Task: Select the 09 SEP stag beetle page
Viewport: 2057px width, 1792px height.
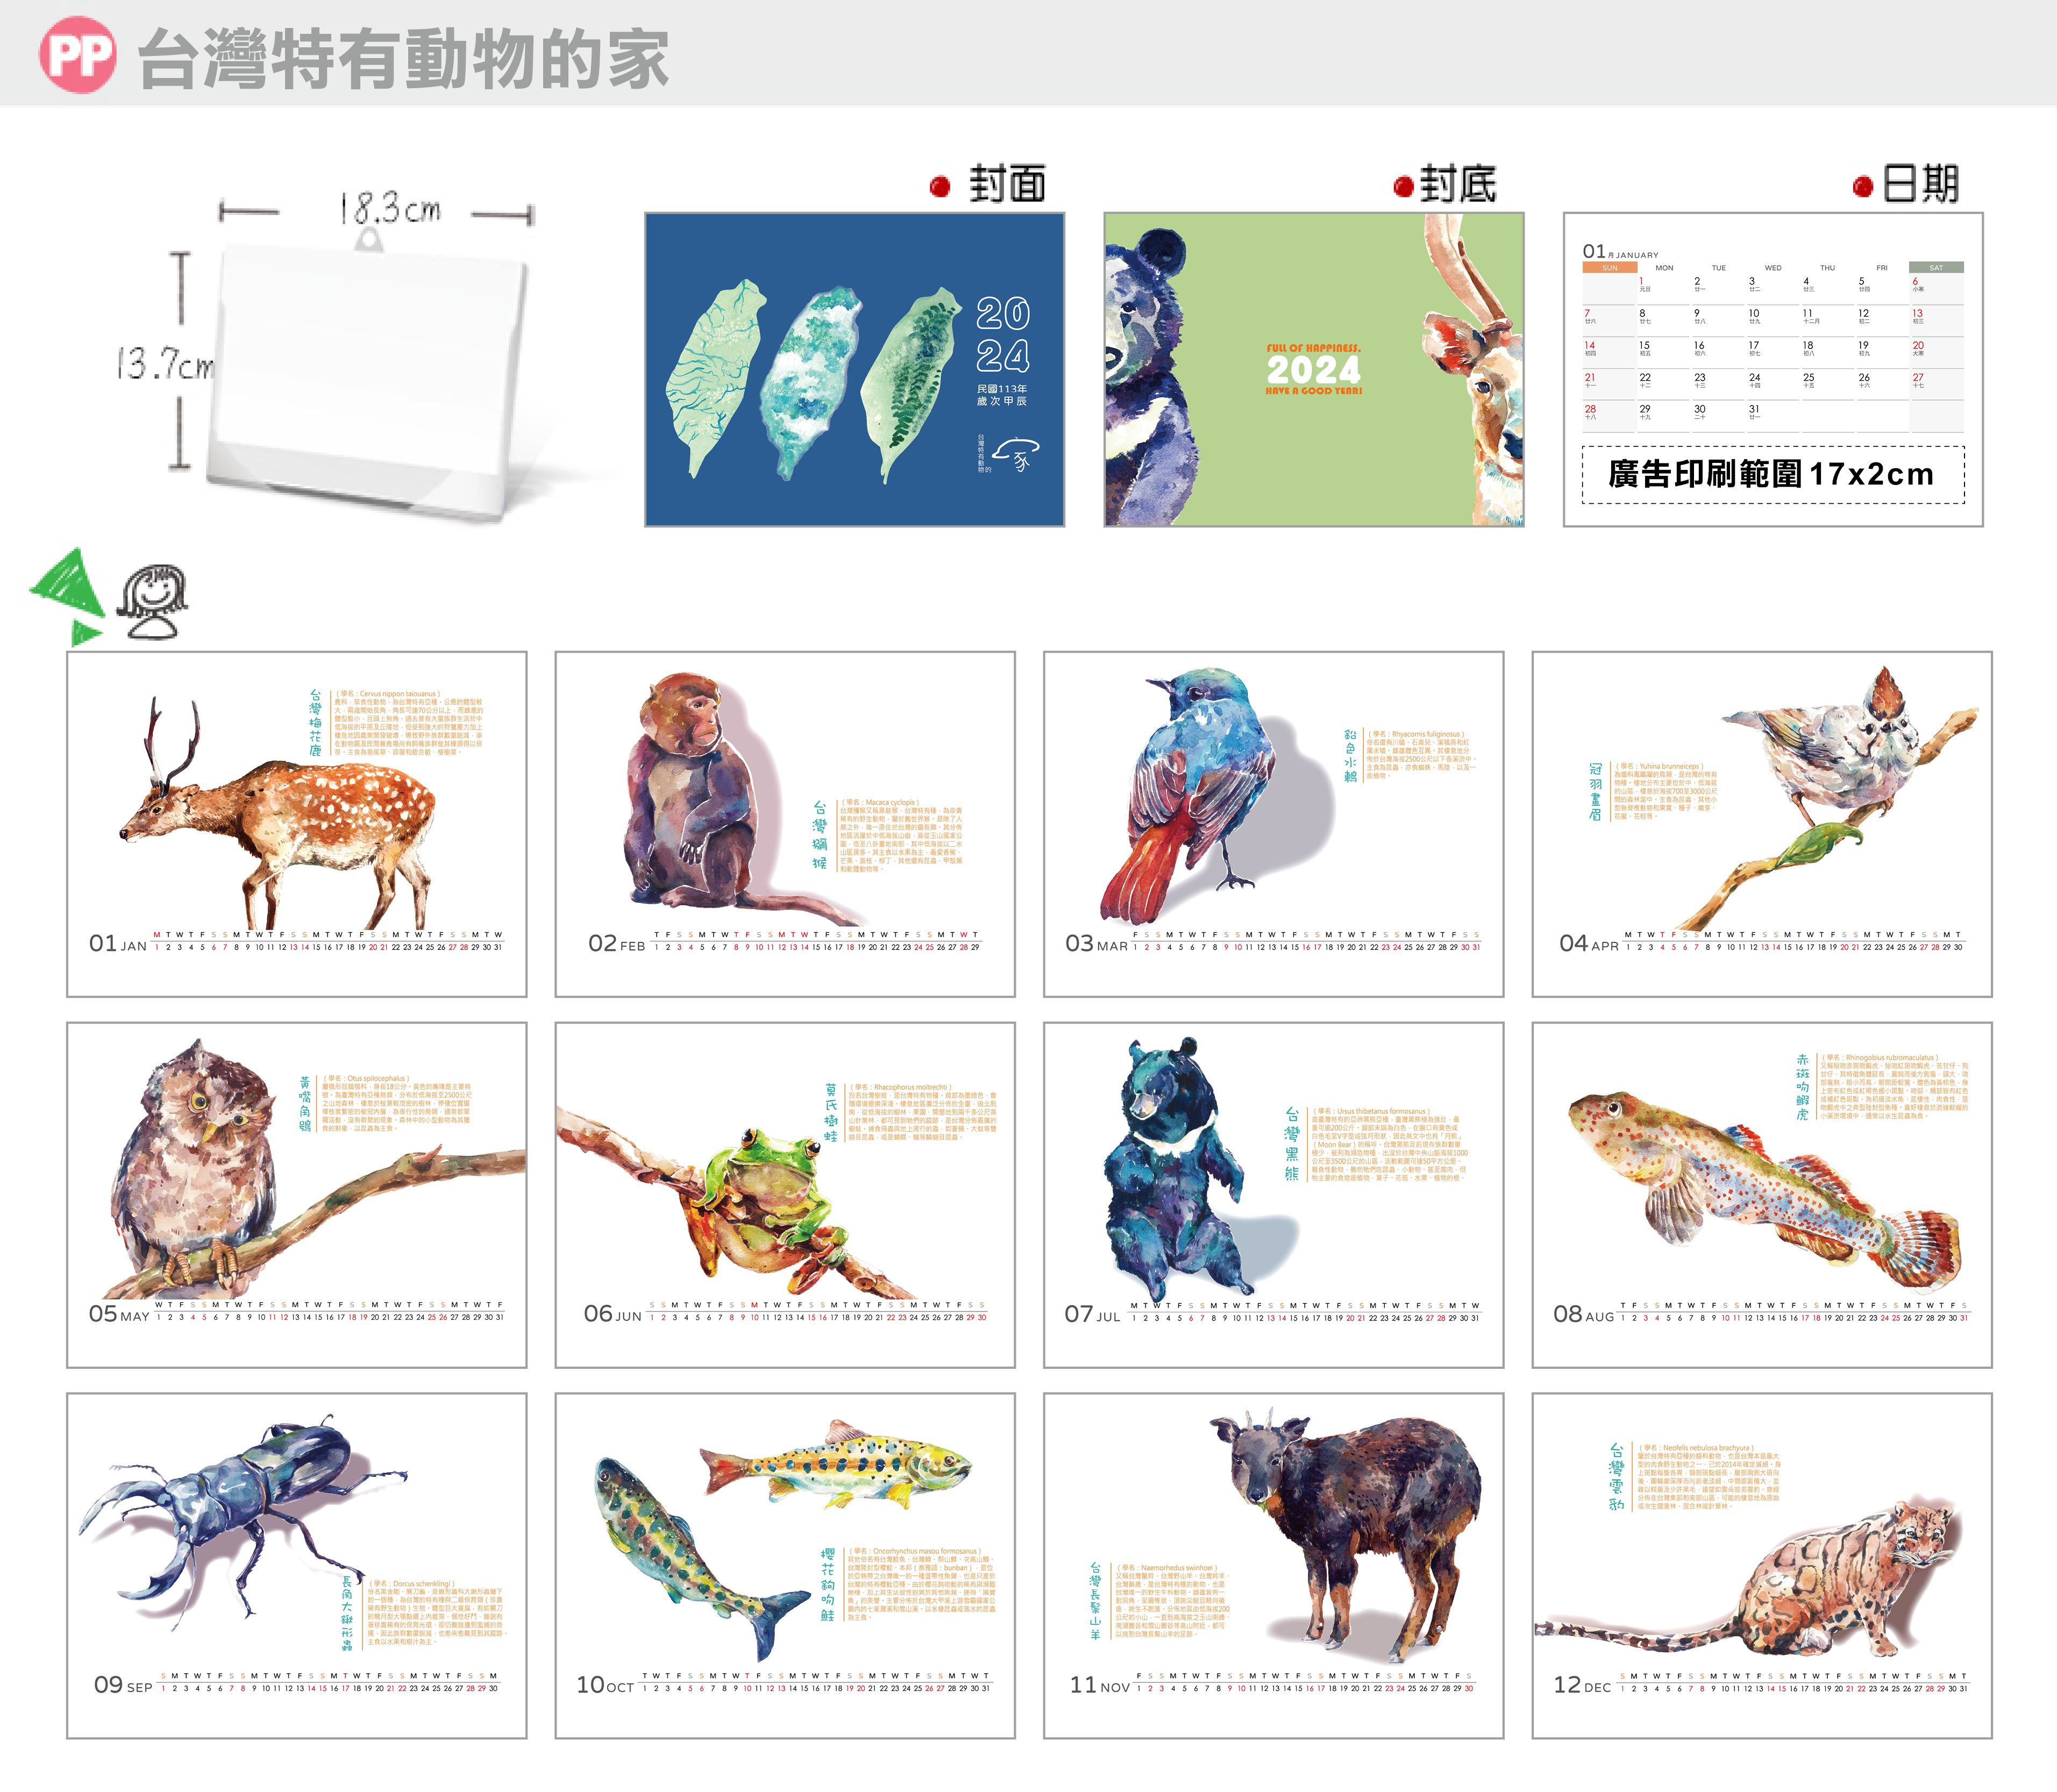Action: point(296,1565)
